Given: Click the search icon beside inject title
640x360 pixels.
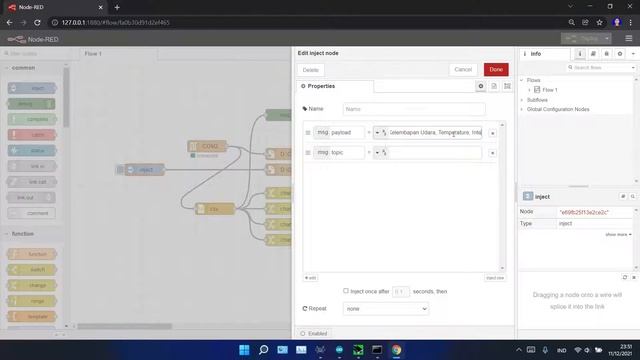Looking at the screenshot, I should (x=633, y=196).
